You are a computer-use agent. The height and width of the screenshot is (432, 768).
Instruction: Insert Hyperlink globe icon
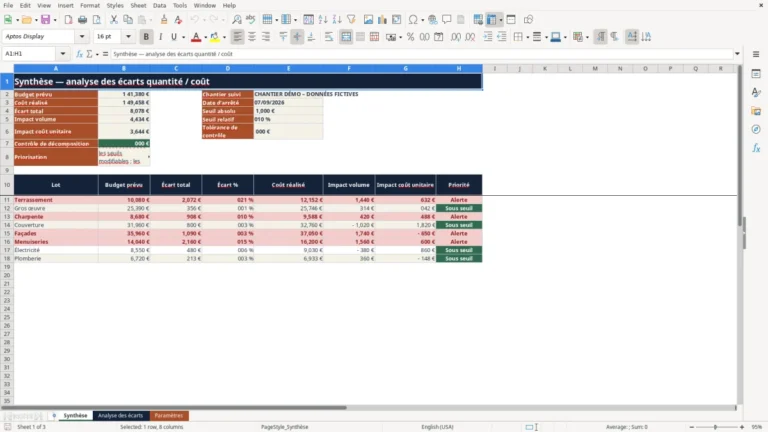[x=432, y=20]
